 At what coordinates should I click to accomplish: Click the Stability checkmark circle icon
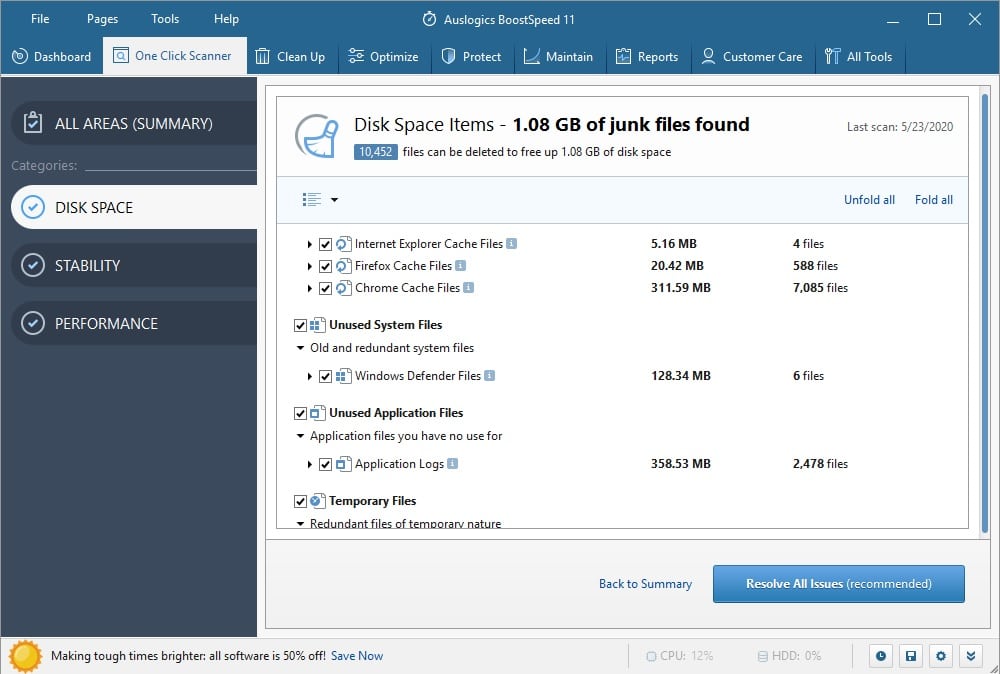point(33,265)
